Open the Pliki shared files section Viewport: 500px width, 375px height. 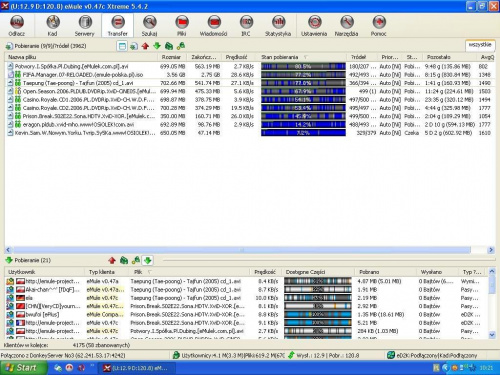click(182, 26)
